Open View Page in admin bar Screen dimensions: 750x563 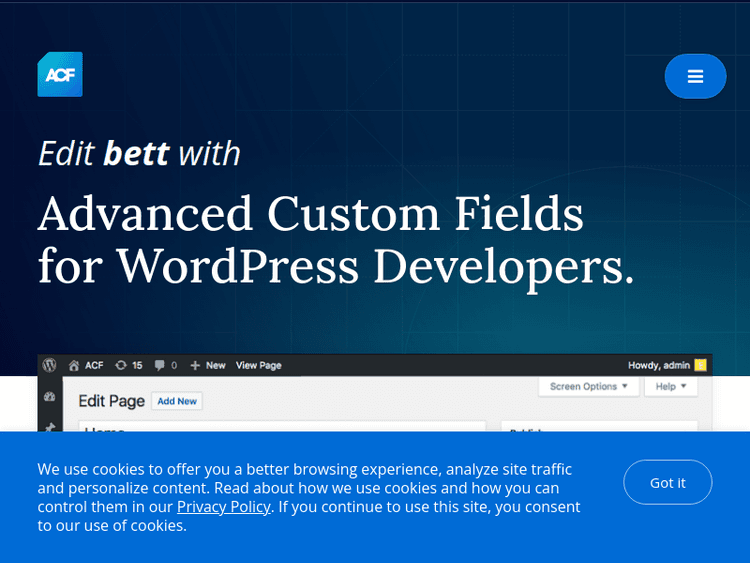[x=258, y=365]
